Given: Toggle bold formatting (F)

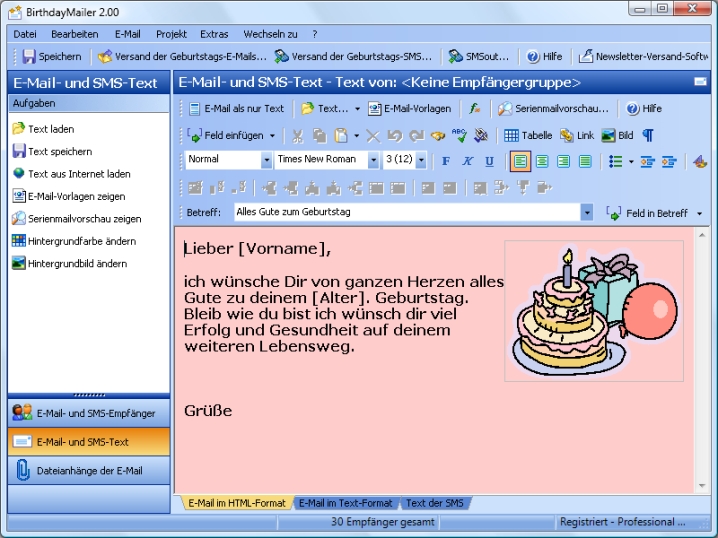Looking at the screenshot, I should [446, 161].
